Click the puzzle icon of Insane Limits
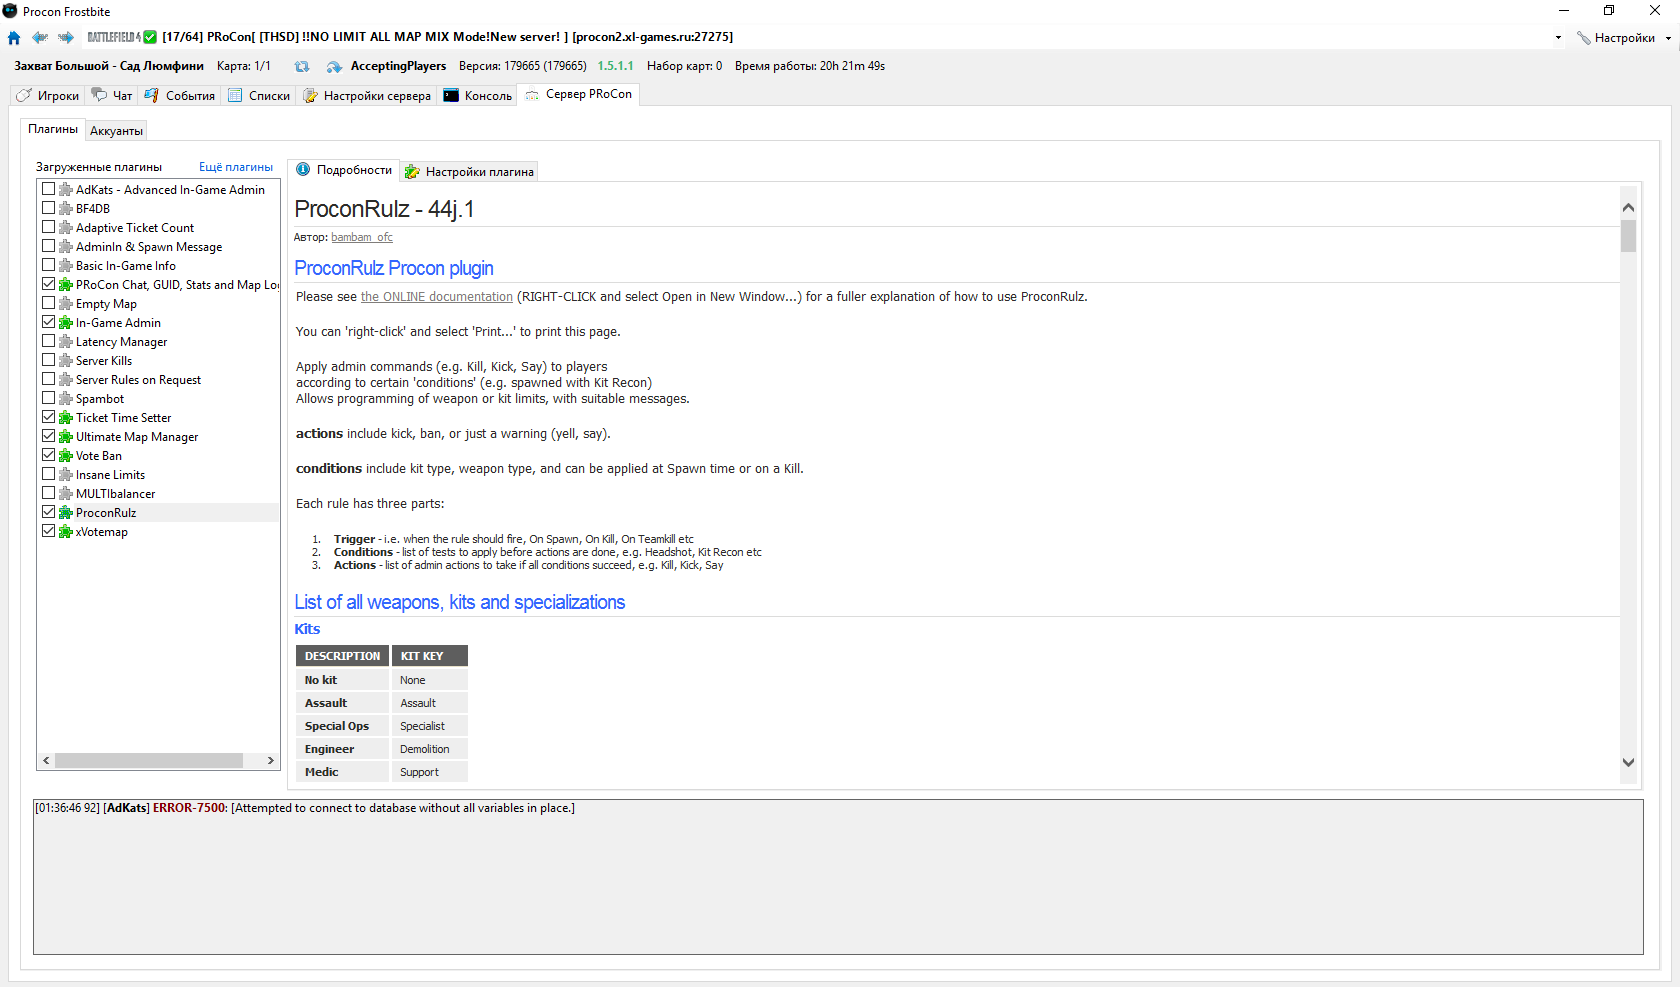Viewport: 1680px width, 987px height. click(66, 475)
